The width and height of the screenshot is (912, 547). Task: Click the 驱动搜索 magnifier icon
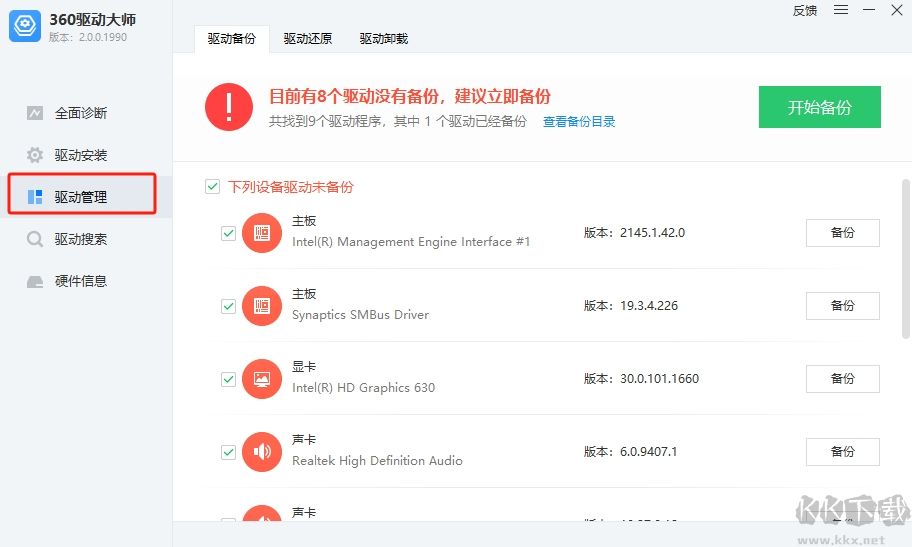35,239
